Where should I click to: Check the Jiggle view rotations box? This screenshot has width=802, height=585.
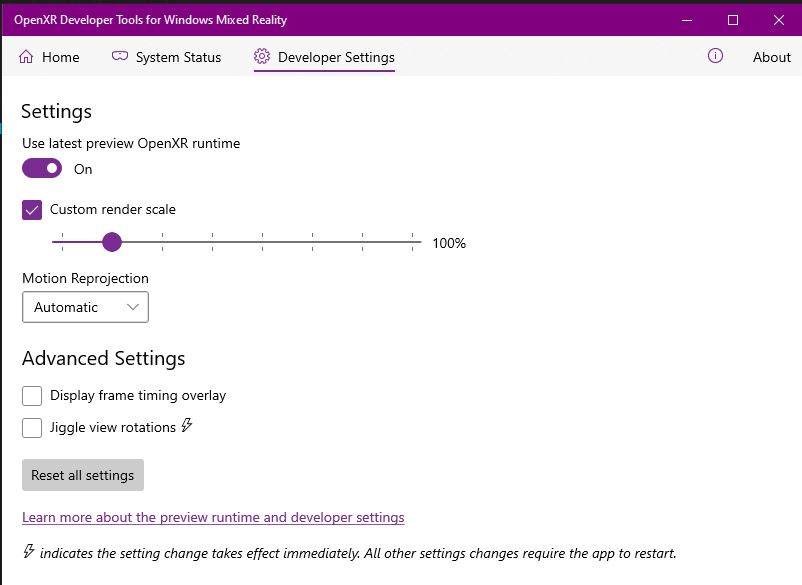pos(32,428)
